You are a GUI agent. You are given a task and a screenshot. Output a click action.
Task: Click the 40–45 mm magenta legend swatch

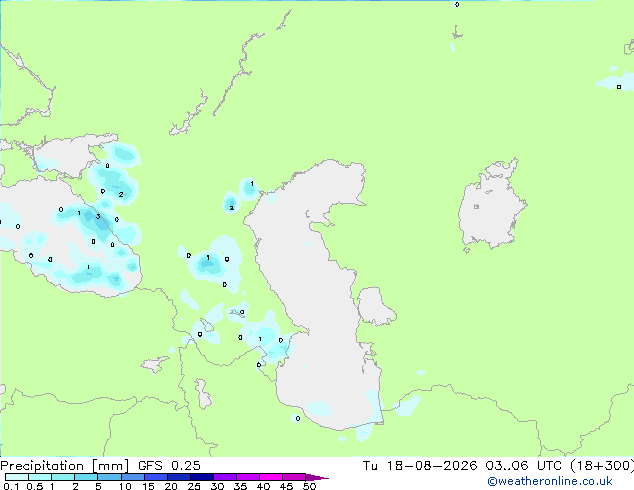[271, 477]
